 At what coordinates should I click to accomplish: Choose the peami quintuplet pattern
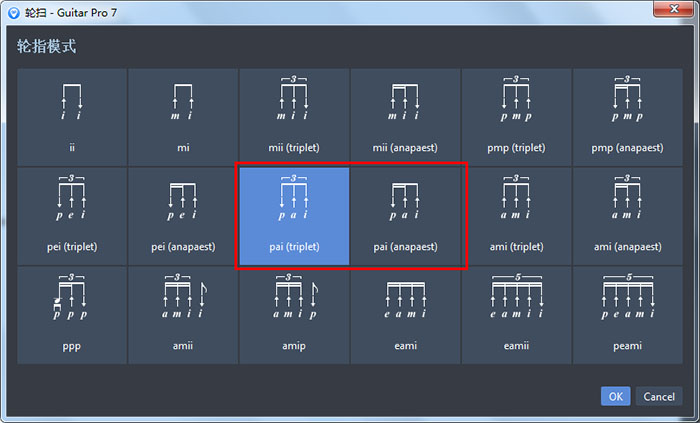click(628, 315)
